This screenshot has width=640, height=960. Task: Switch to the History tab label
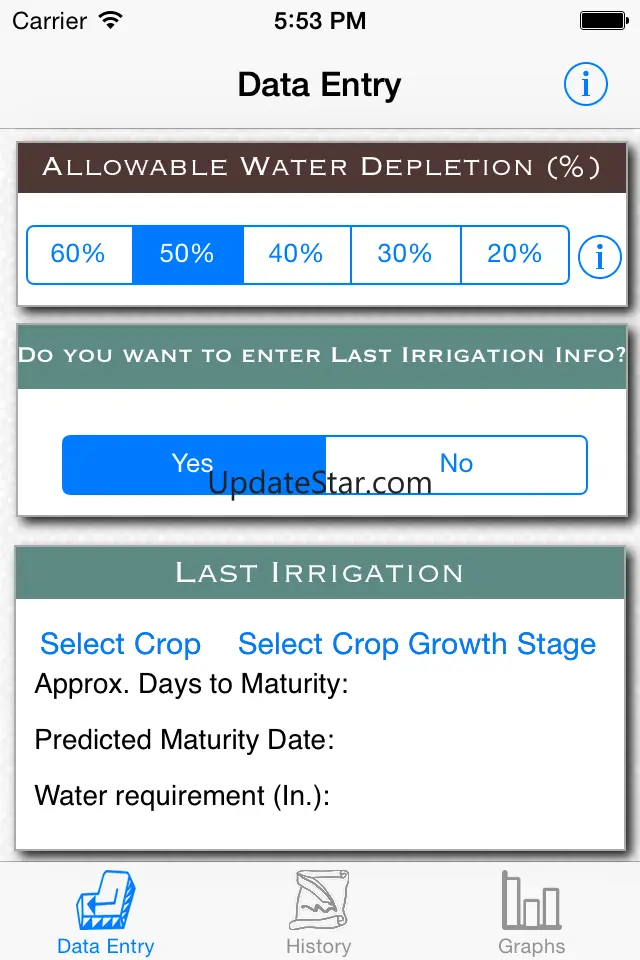319,946
